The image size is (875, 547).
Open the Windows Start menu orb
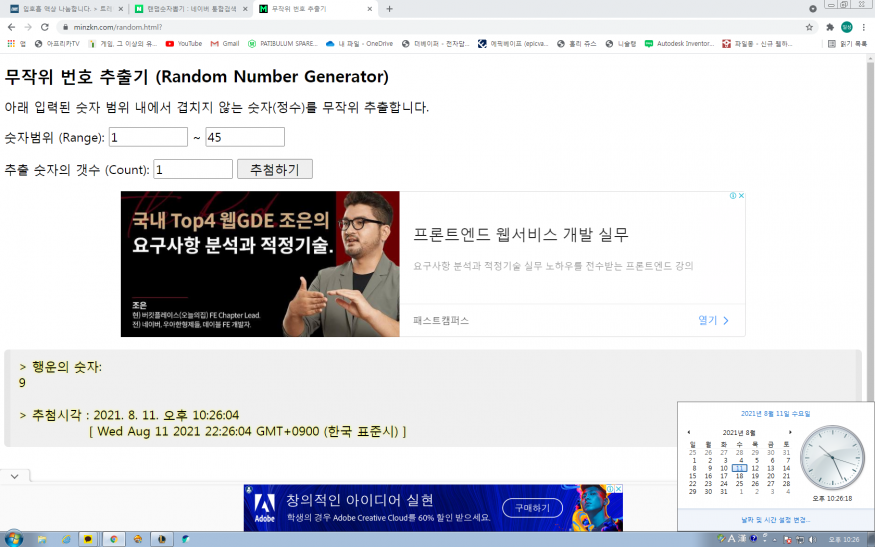[13, 539]
